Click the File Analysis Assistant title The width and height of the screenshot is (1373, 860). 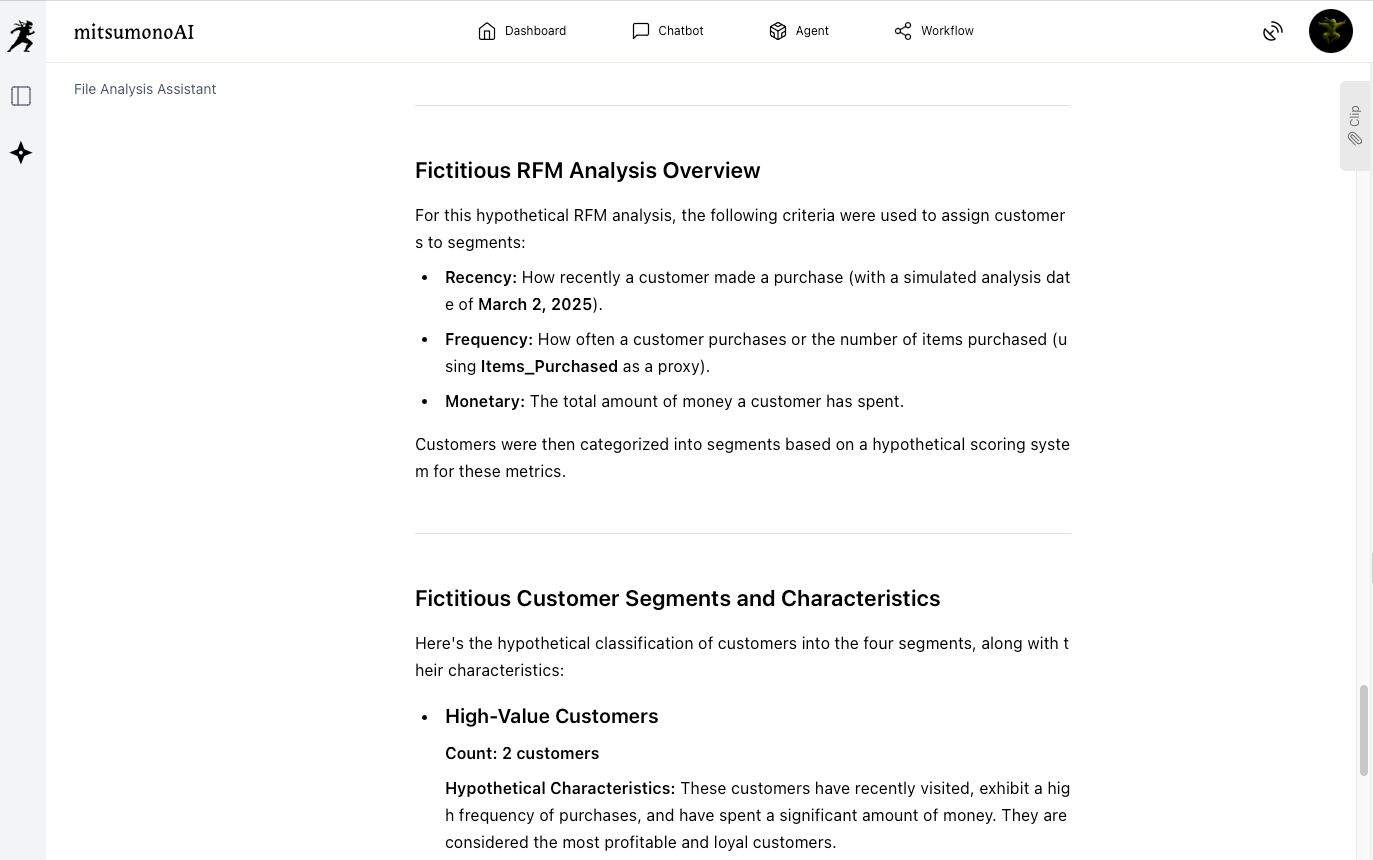point(145,89)
